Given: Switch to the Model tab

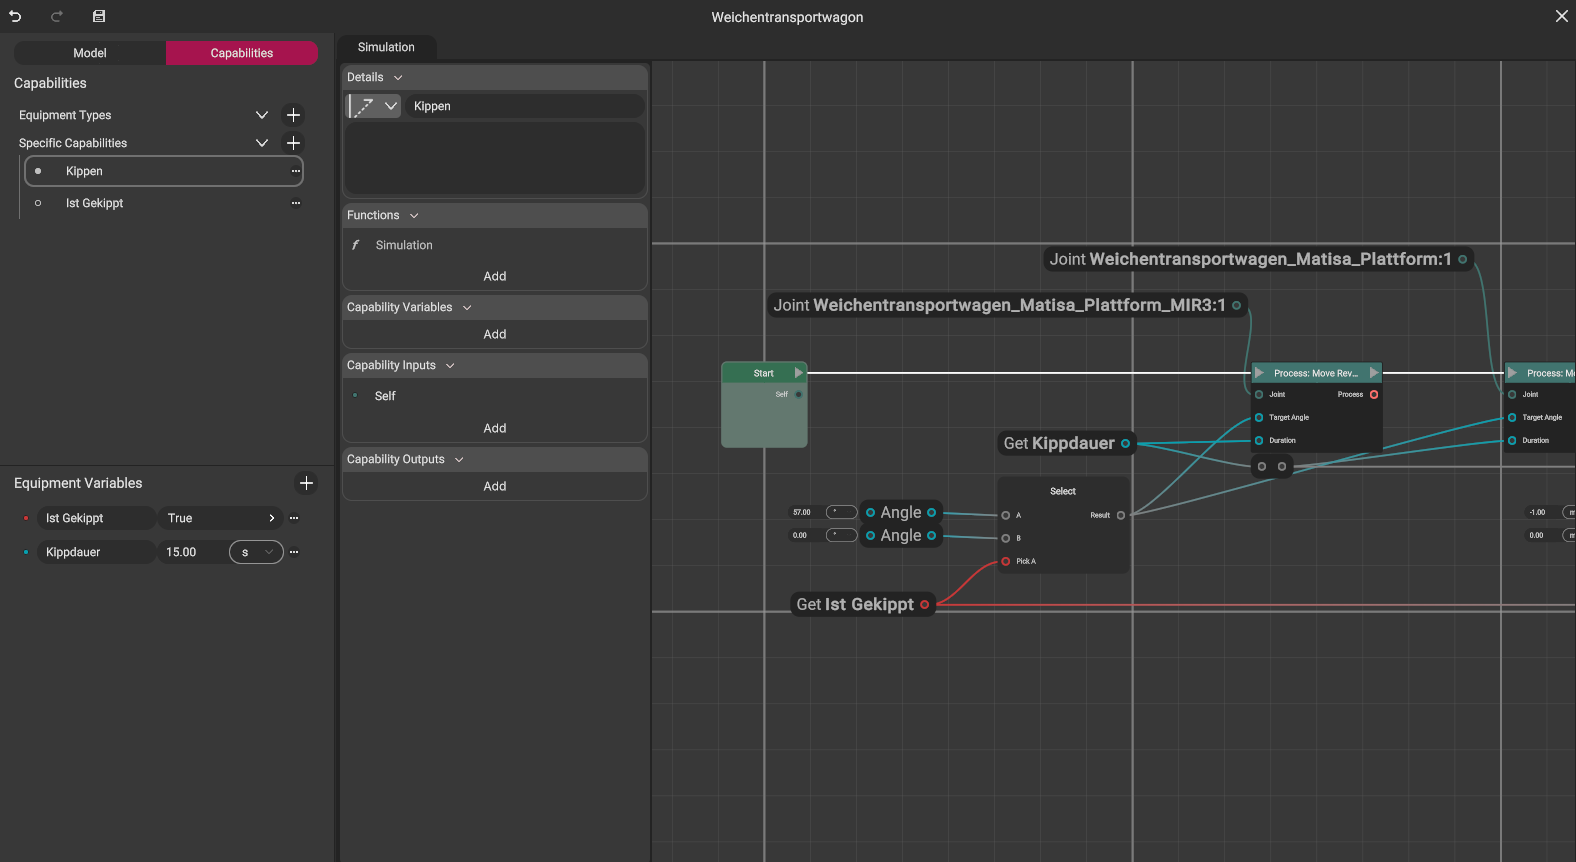Looking at the screenshot, I should [90, 53].
